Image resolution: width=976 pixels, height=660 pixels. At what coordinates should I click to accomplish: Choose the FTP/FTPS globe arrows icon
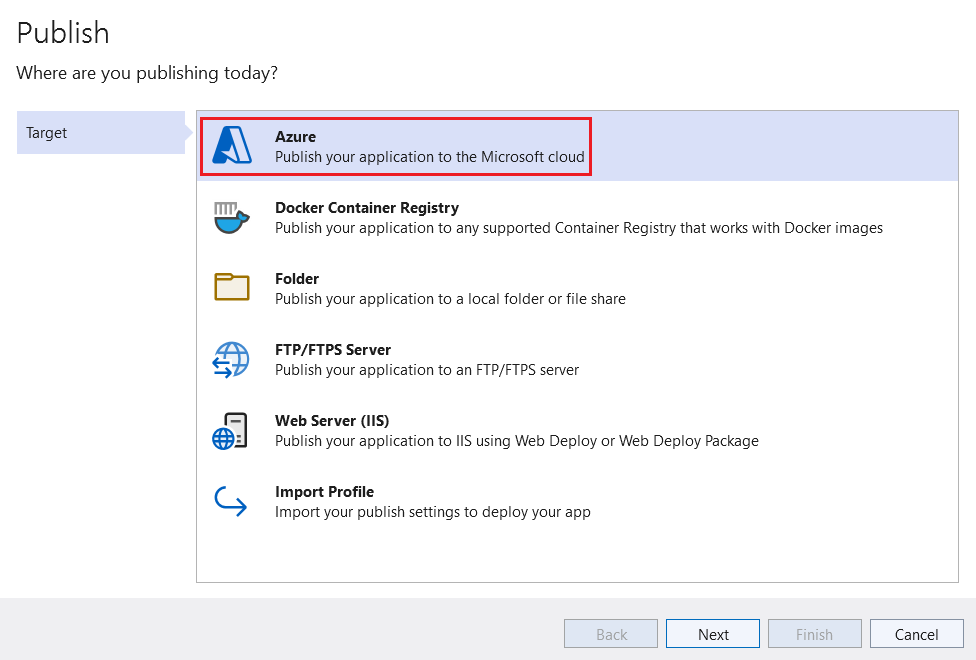[231, 359]
